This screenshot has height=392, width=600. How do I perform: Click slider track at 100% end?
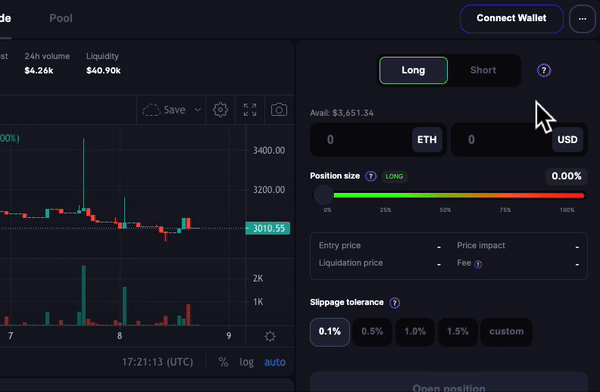coord(581,196)
